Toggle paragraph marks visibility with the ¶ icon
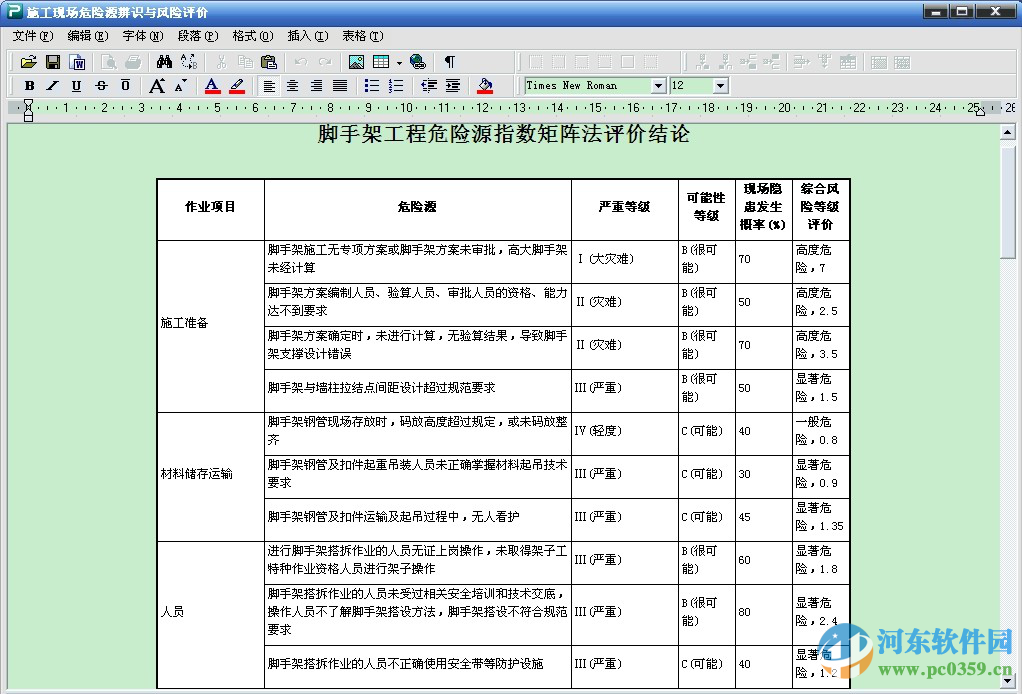The image size is (1022, 694). click(450, 61)
